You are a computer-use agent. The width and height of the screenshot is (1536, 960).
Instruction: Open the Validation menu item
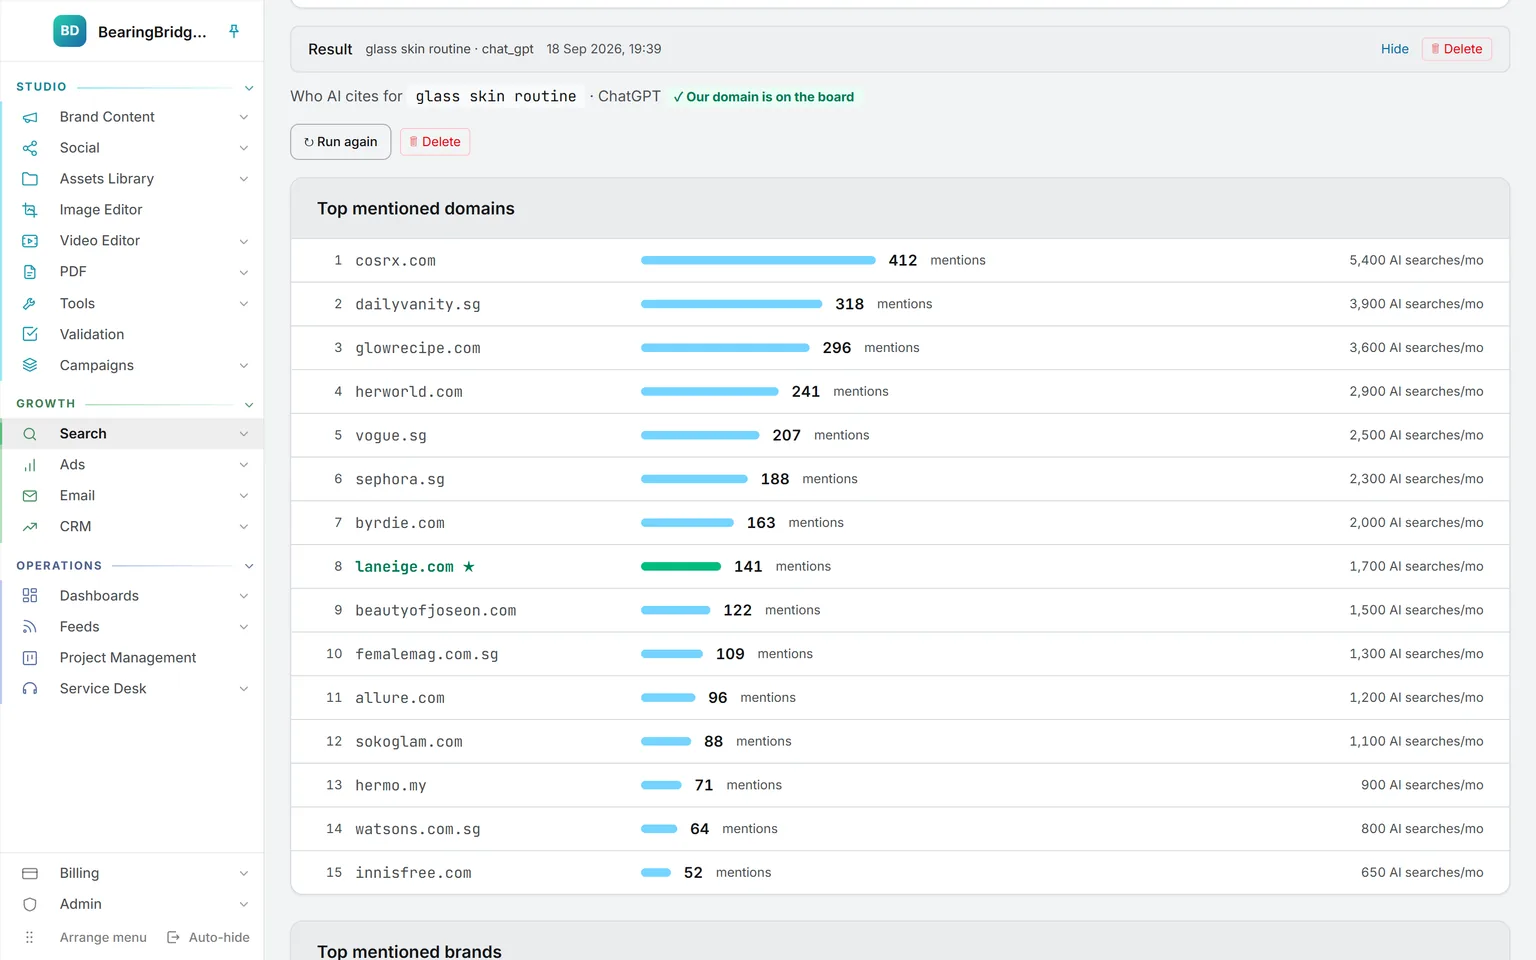tap(132, 334)
